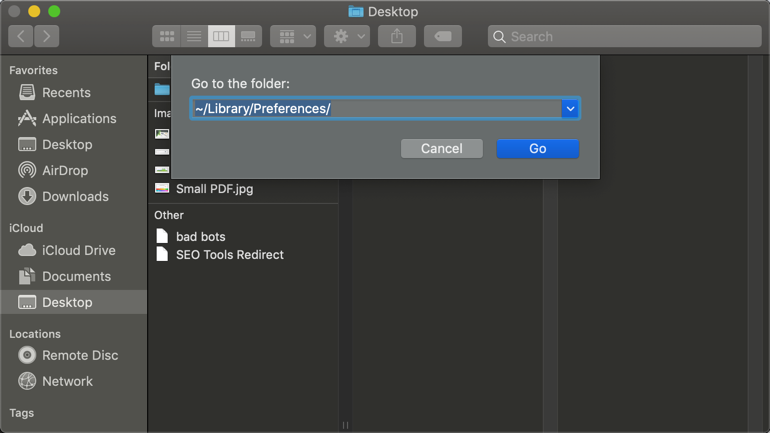Viewport: 770px width, 433px height.
Task: Select the SEO Tools Redirect file
Action: coord(229,255)
